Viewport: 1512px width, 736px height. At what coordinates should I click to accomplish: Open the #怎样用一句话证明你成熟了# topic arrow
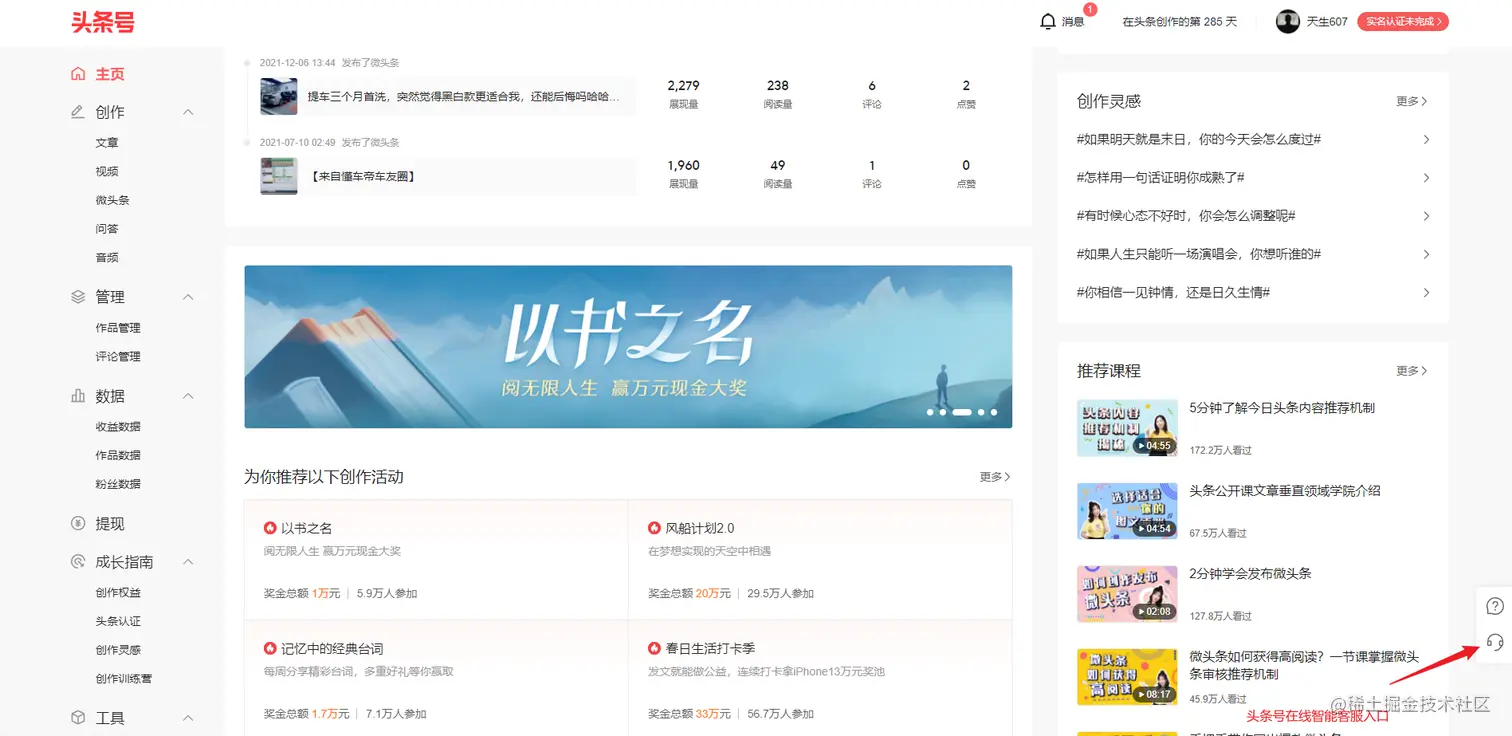pyautogui.click(x=1426, y=178)
